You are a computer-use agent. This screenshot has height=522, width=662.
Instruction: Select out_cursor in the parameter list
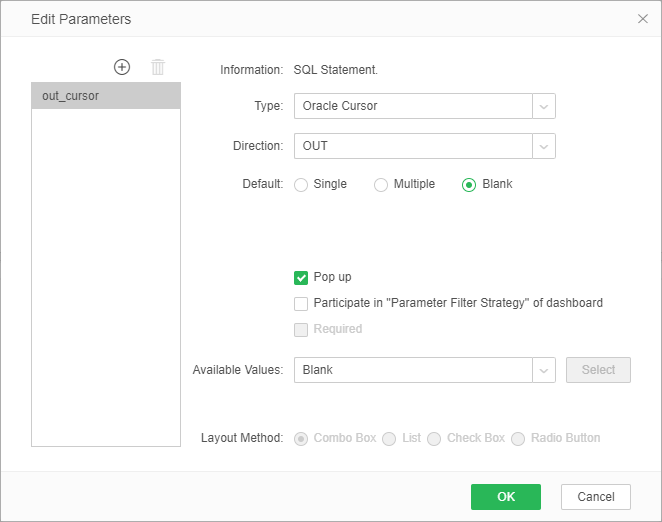pyautogui.click(x=106, y=96)
